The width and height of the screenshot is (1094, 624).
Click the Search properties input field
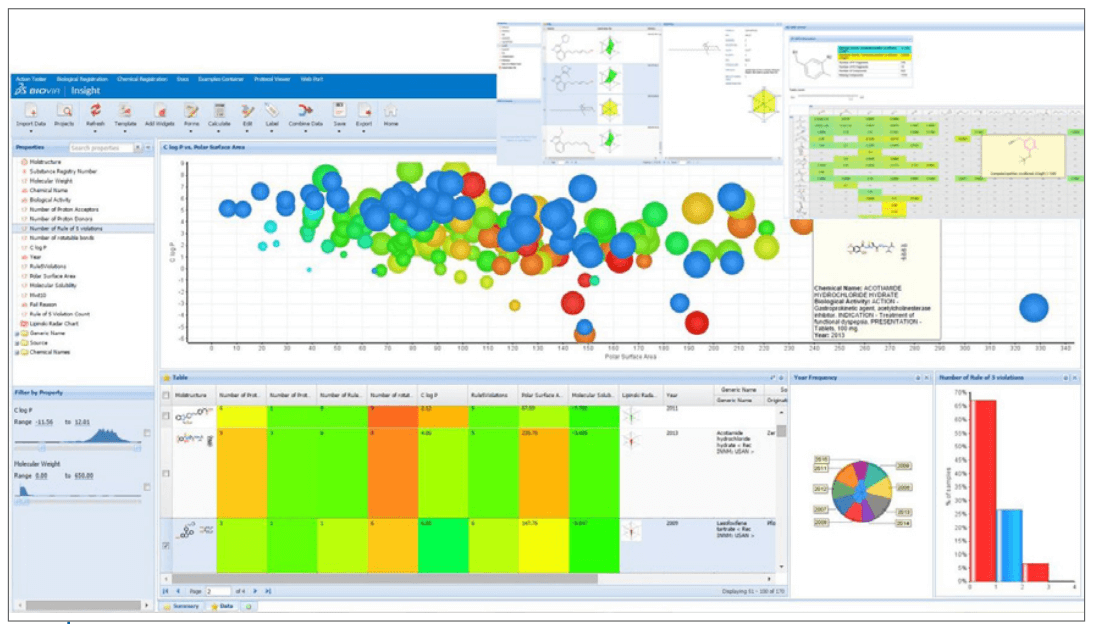pos(100,147)
